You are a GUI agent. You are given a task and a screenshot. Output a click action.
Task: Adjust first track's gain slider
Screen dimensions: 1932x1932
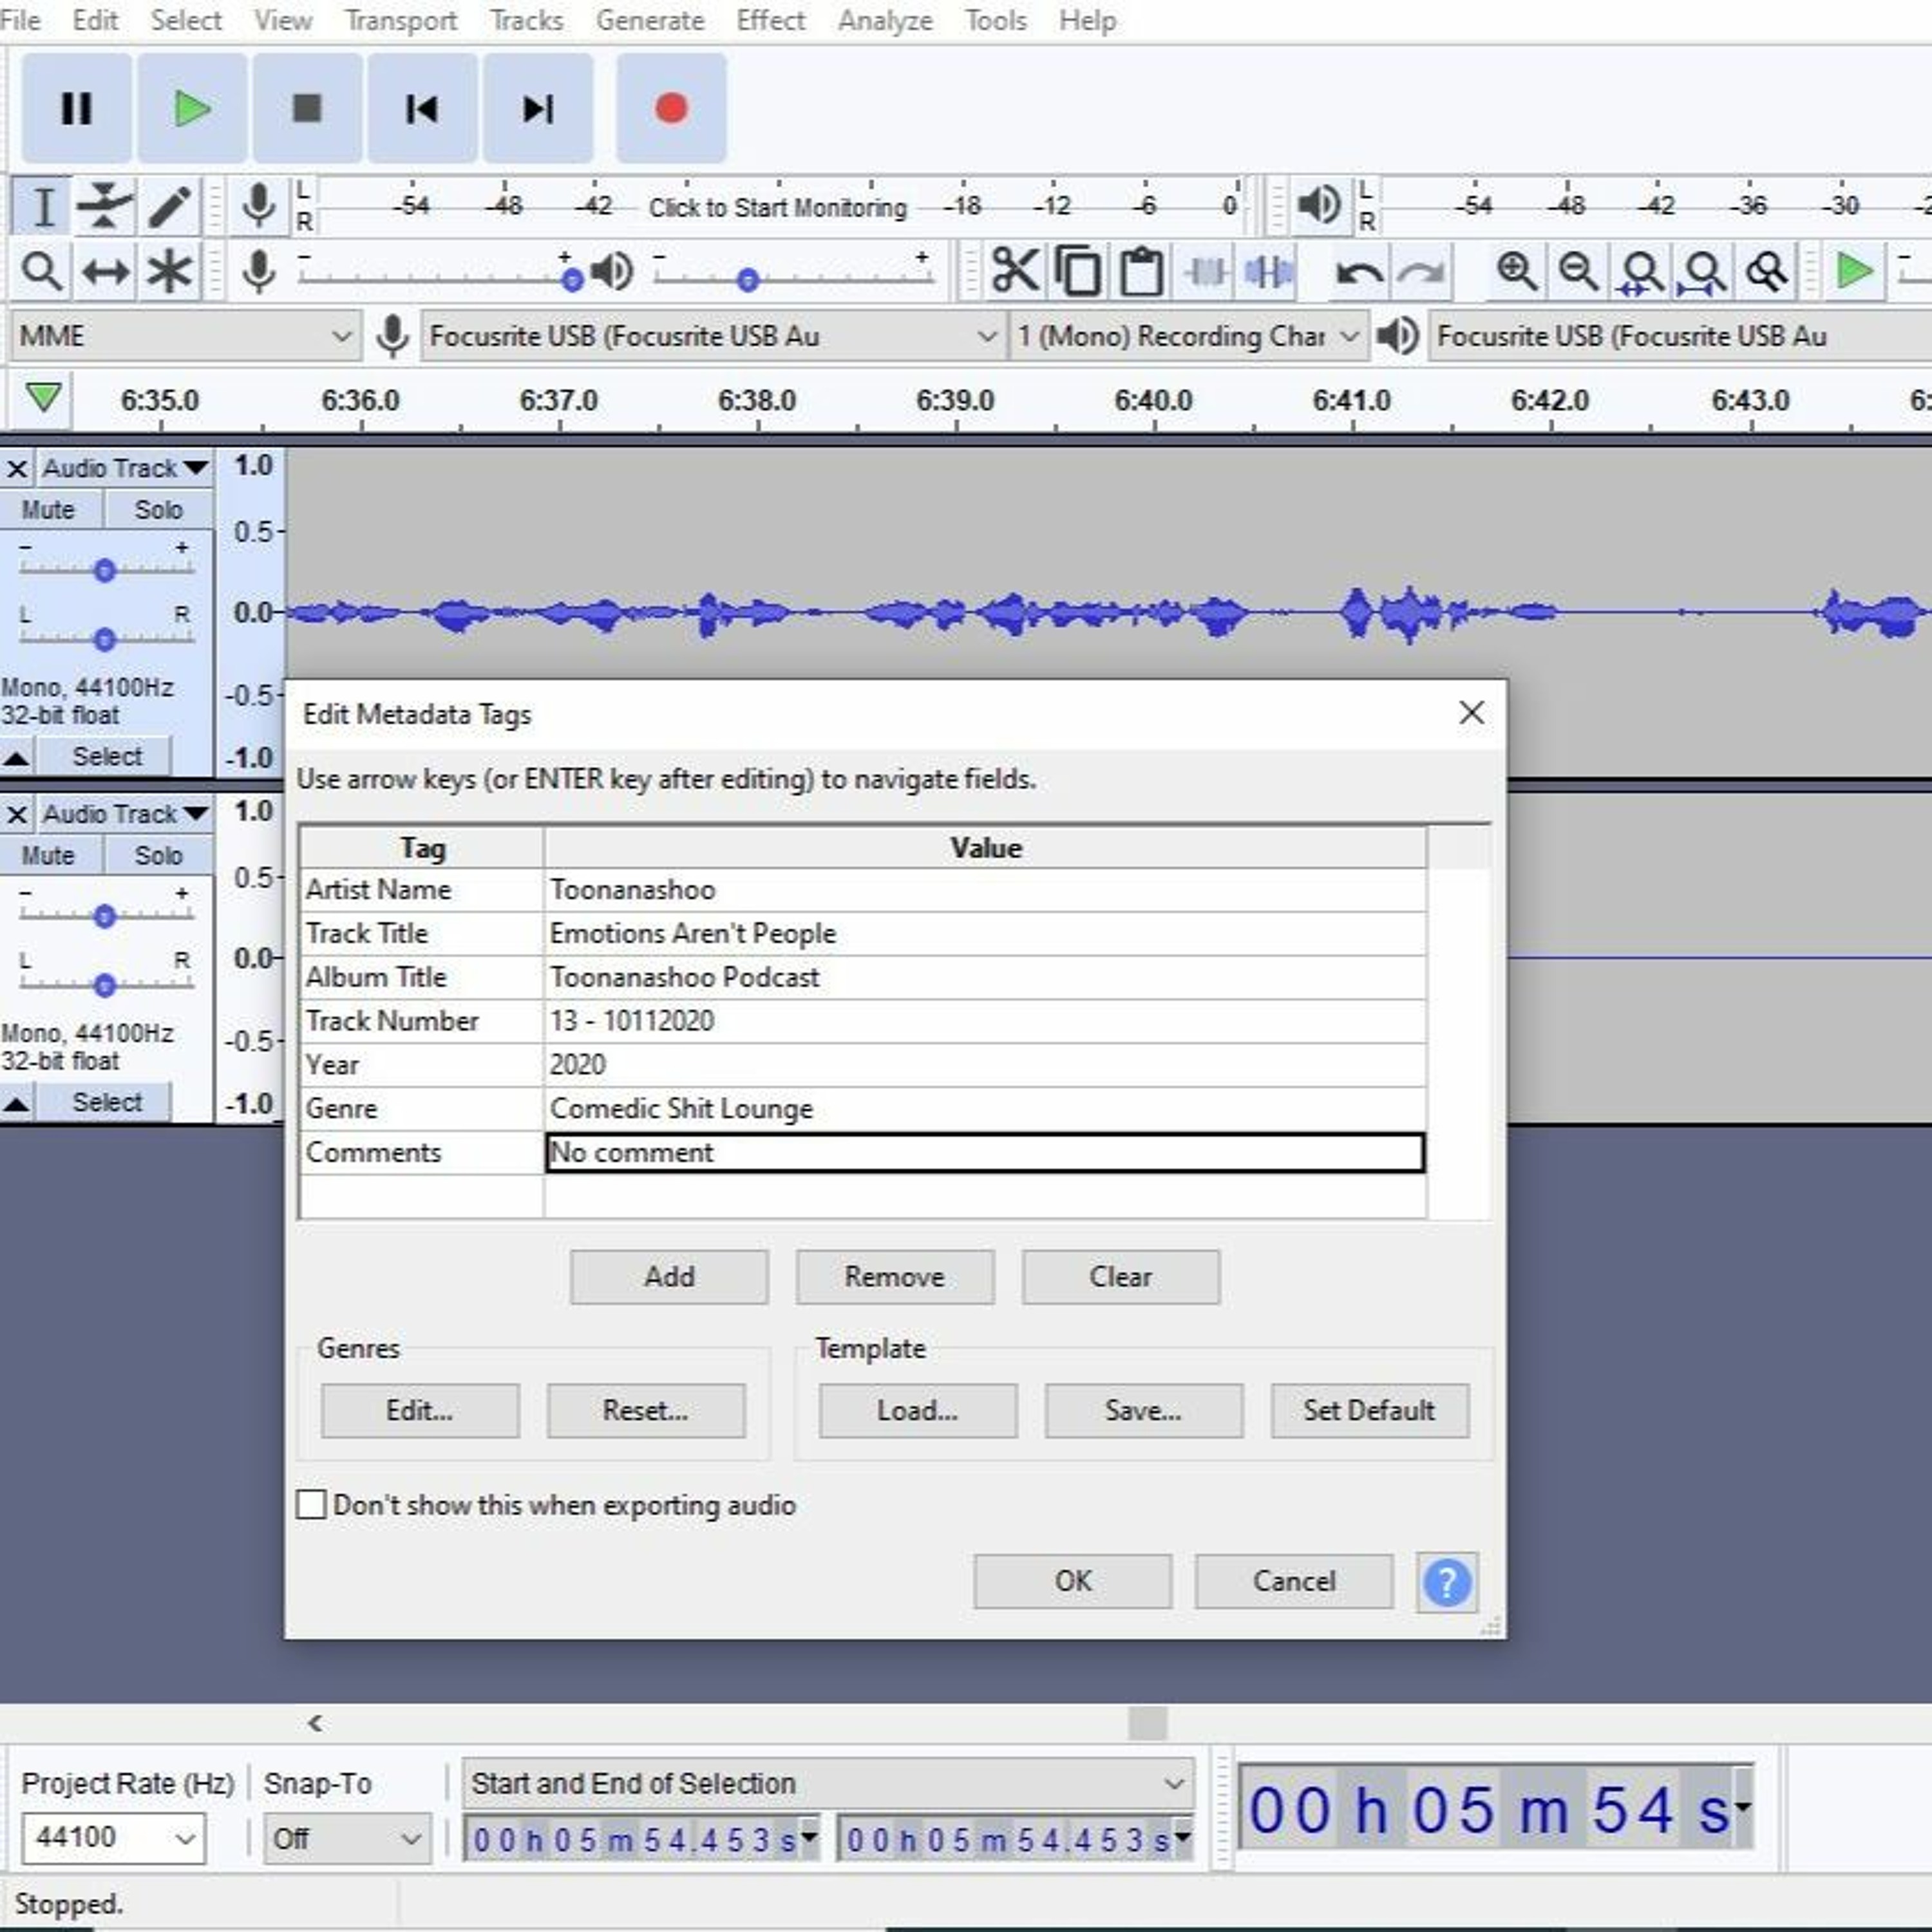coord(104,571)
